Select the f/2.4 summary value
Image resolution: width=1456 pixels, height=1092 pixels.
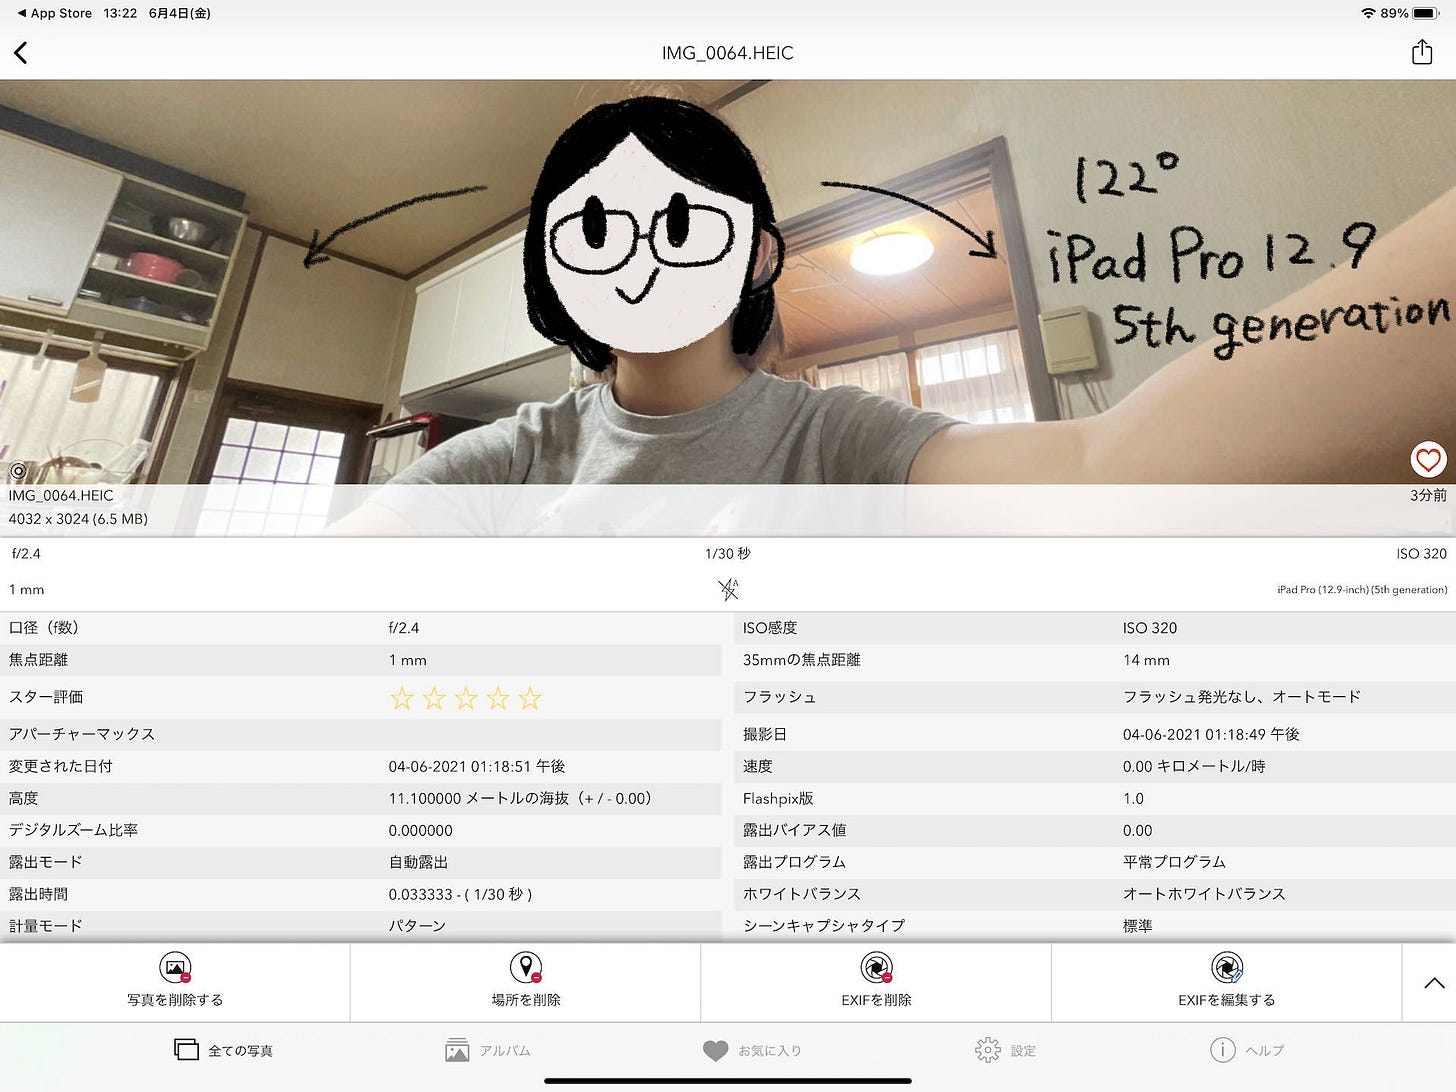[x=26, y=553]
